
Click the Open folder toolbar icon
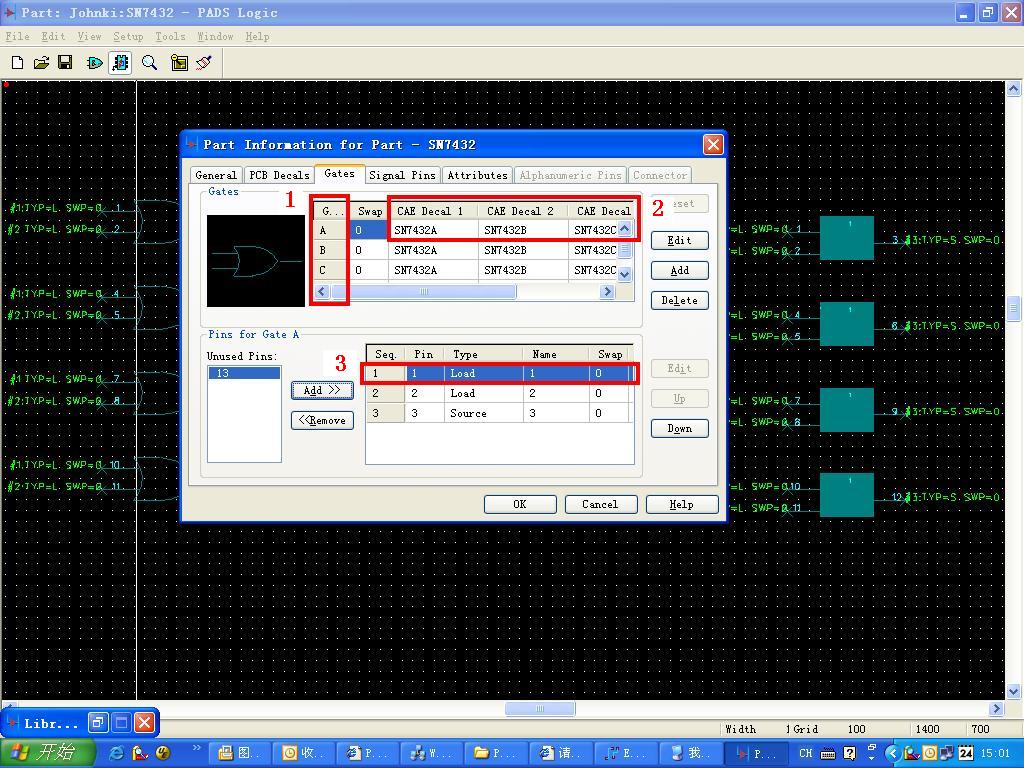pyautogui.click(x=41, y=63)
